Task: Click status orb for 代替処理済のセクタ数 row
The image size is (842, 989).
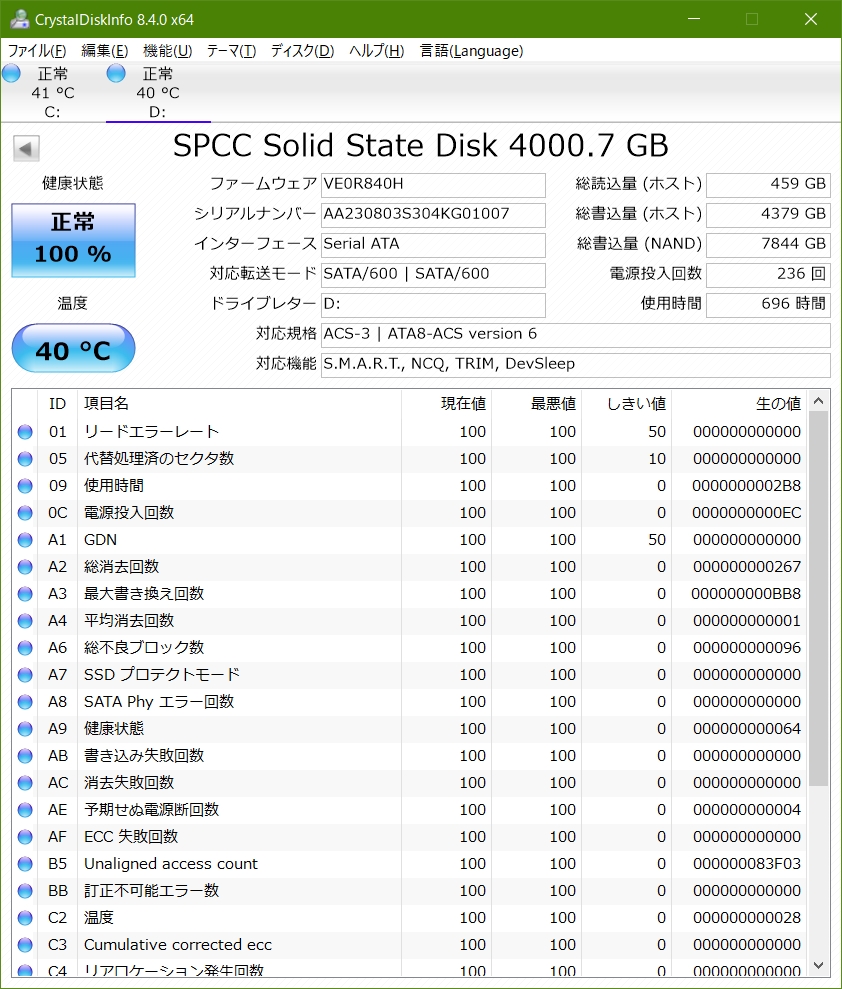Action: (25, 459)
